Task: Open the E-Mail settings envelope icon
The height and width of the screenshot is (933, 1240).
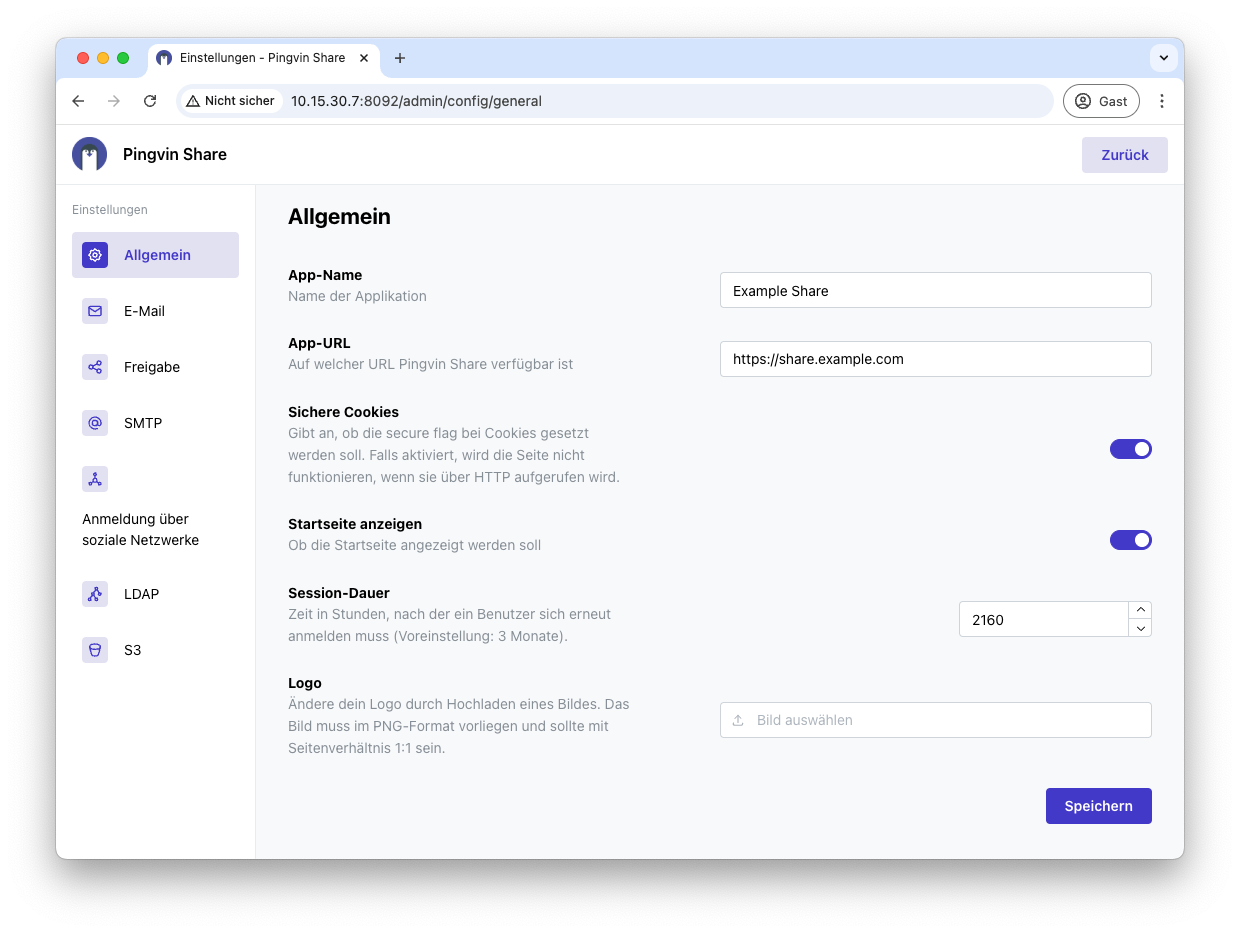Action: click(95, 311)
